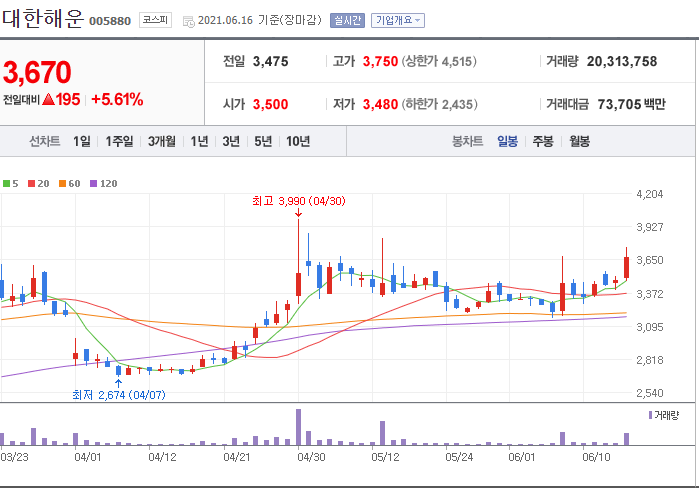Image resolution: width=699 pixels, height=488 pixels.
Task: Click the tallest volume bar at 04/30
Action: [x=298, y=427]
